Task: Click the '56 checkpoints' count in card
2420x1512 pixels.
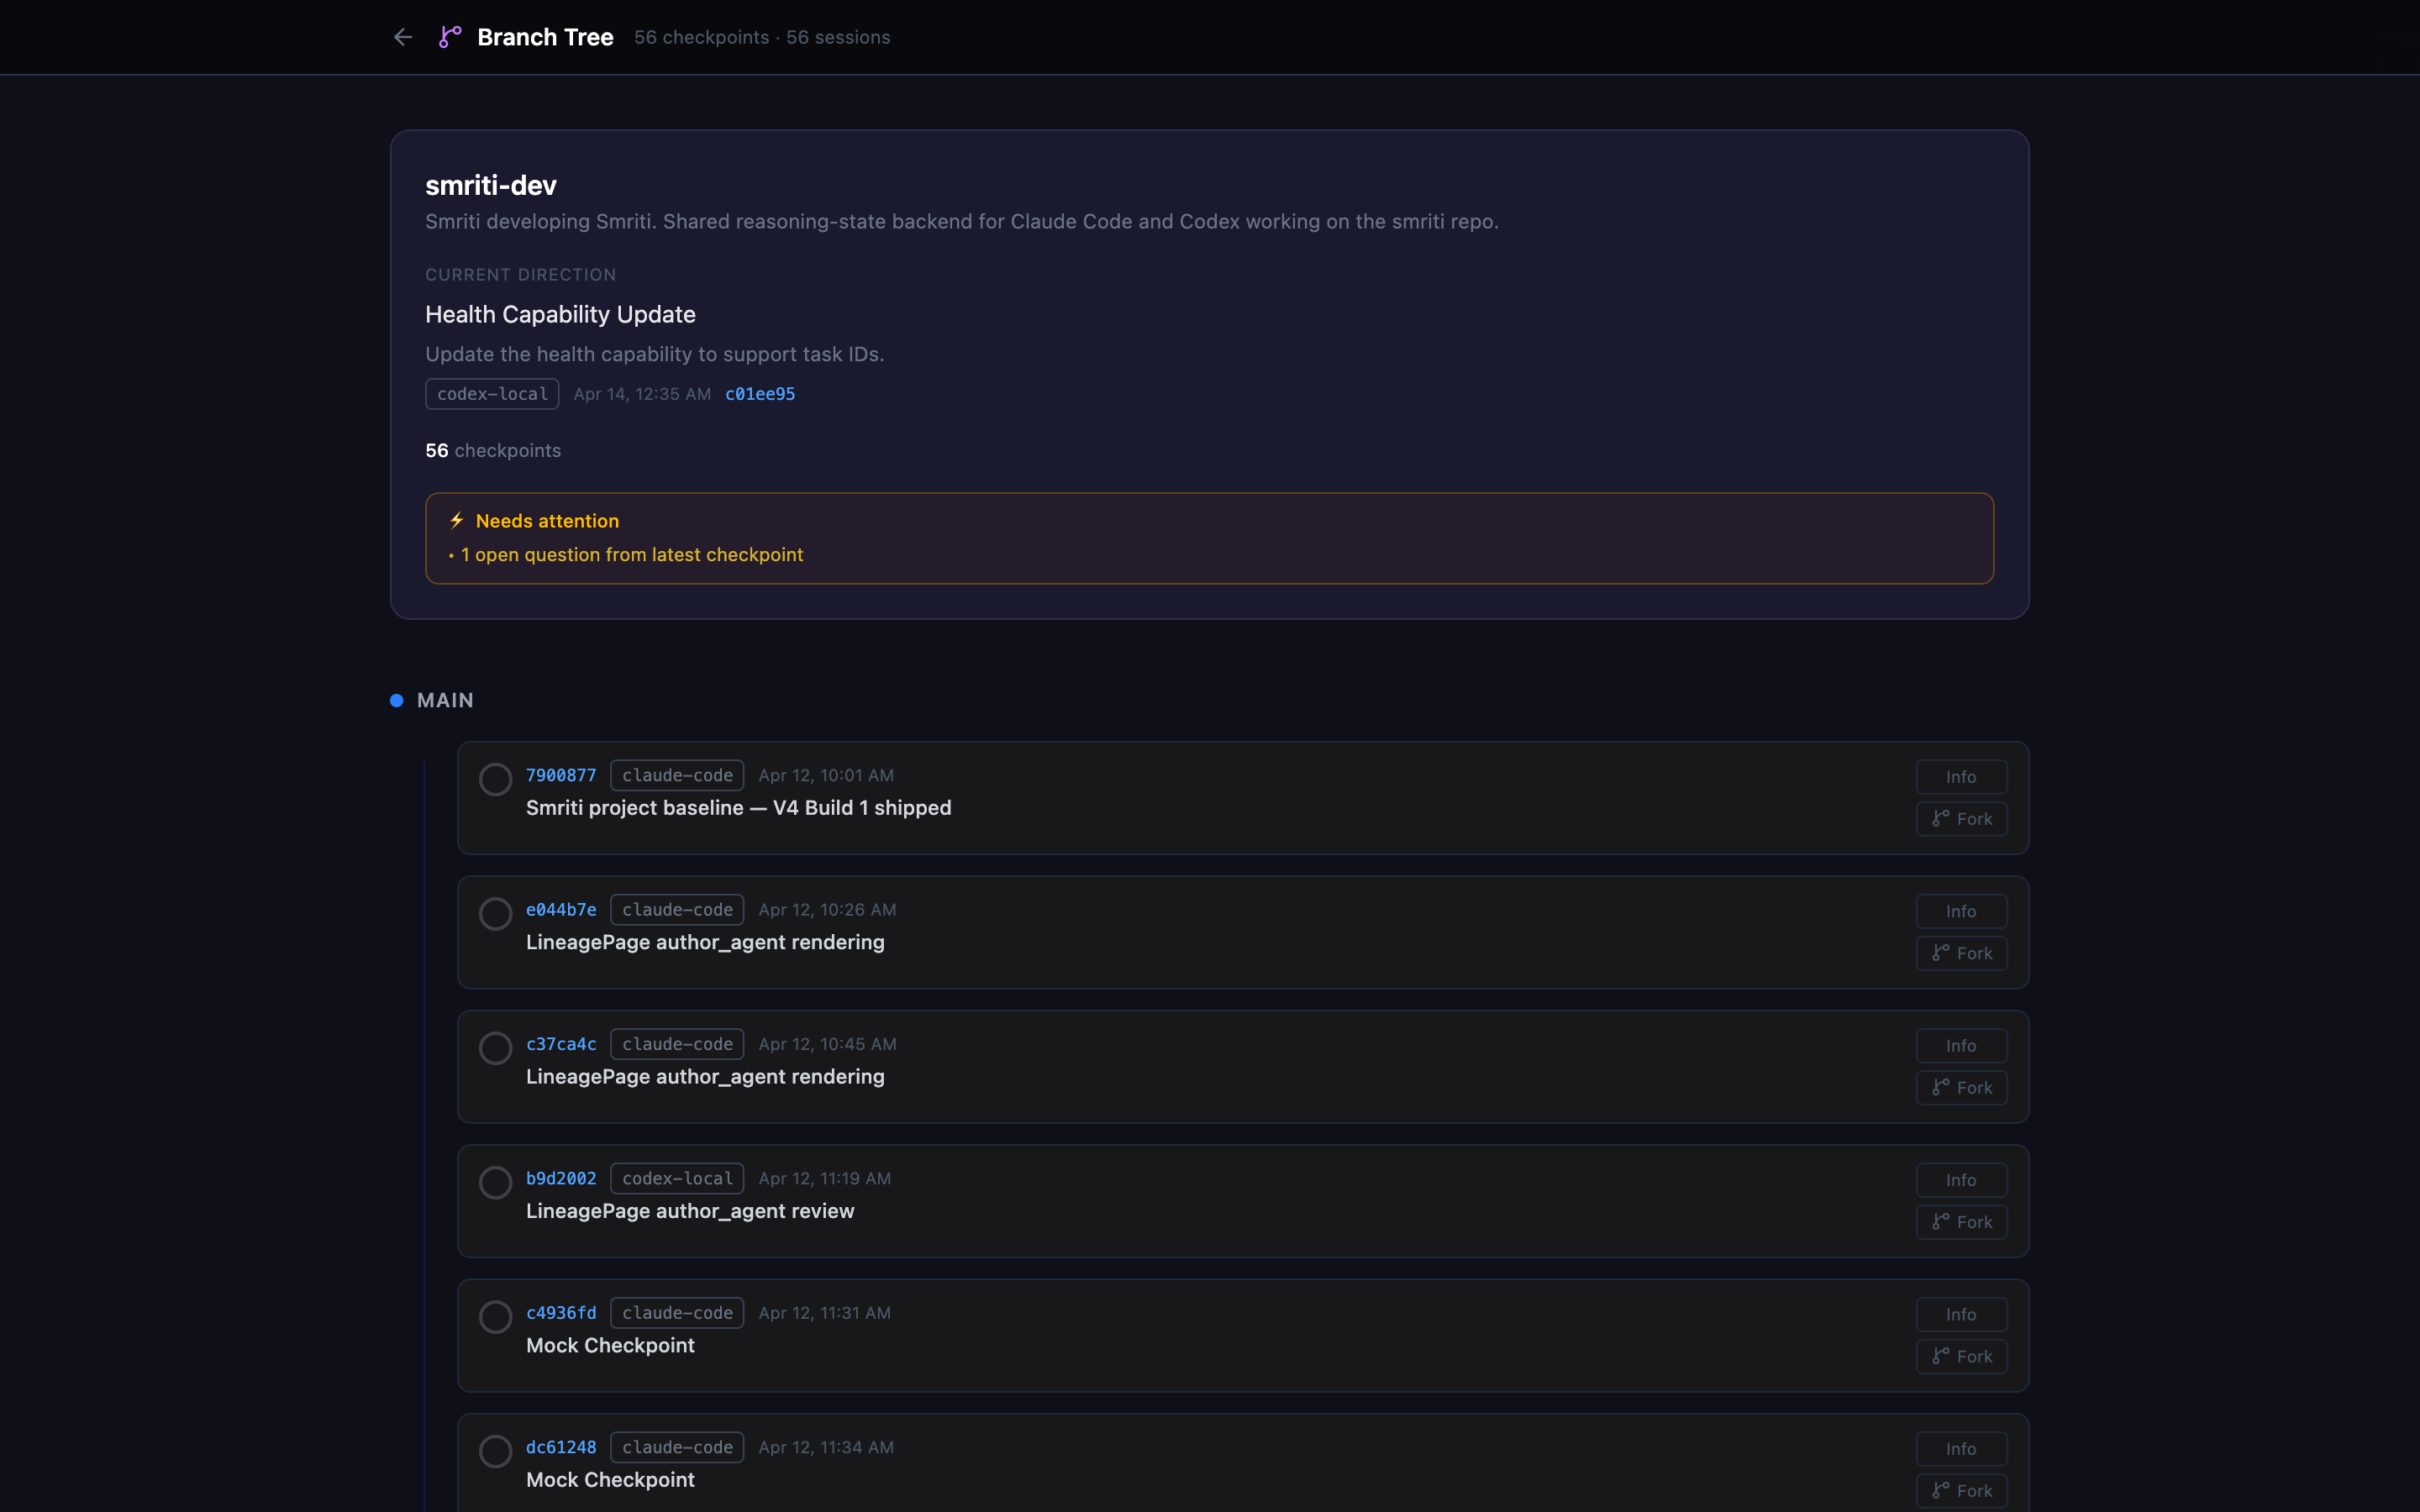Action: coord(493,451)
